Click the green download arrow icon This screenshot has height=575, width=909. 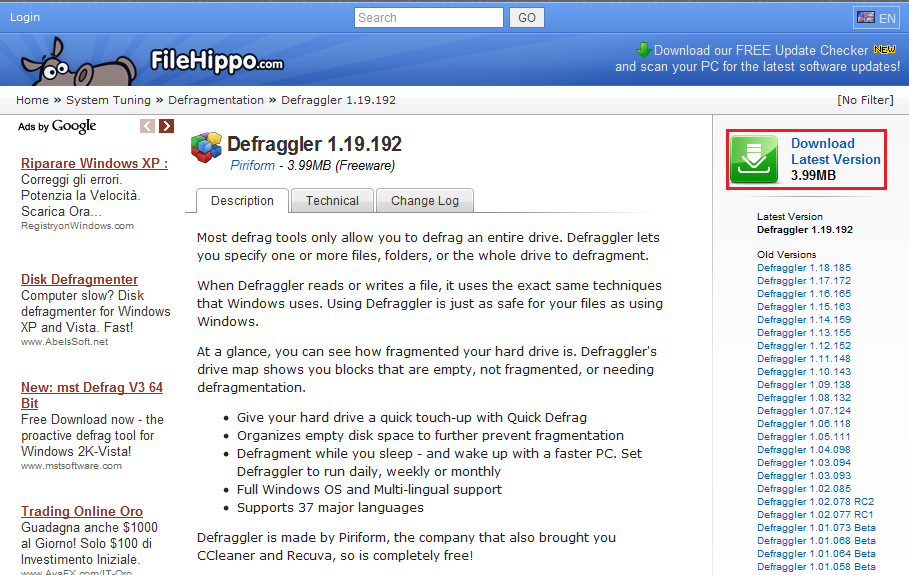click(x=754, y=159)
